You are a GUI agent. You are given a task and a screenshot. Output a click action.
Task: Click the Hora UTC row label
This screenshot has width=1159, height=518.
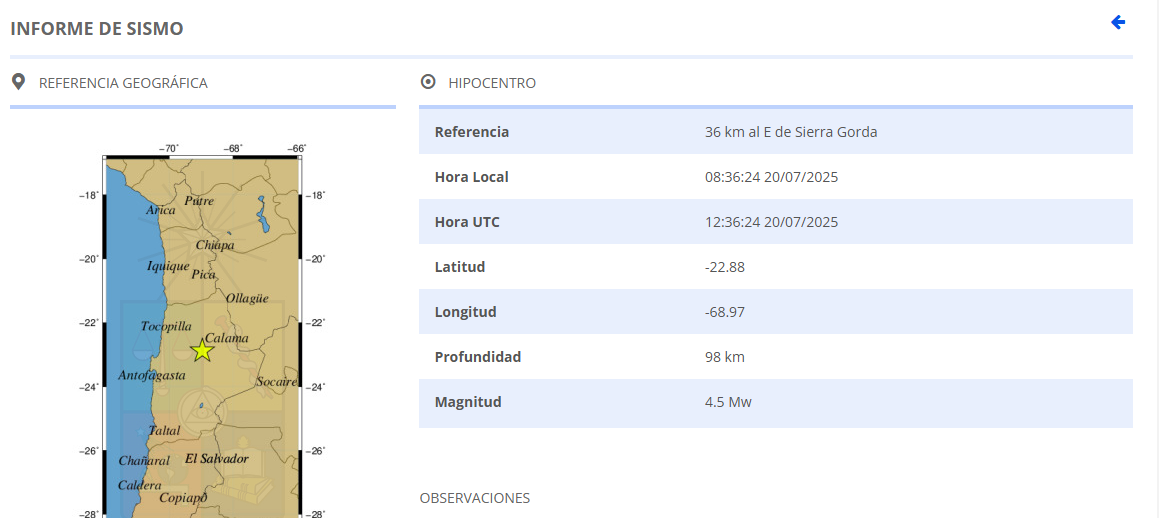tap(467, 222)
